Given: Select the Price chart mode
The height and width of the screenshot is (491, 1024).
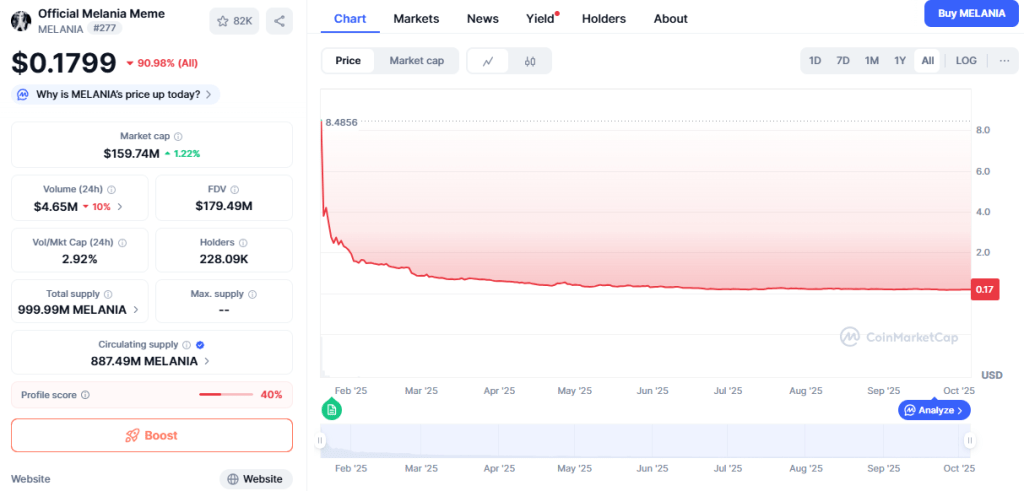Looking at the screenshot, I should [348, 61].
